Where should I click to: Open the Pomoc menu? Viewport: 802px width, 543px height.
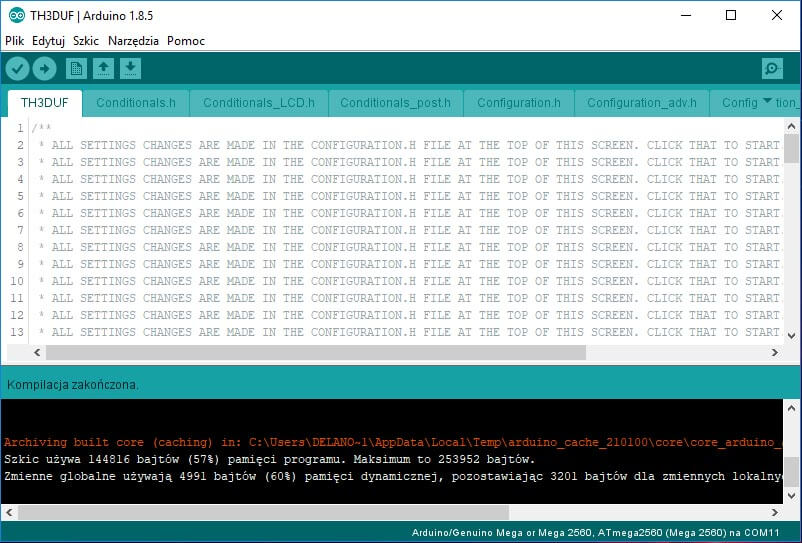pos(186,41)
